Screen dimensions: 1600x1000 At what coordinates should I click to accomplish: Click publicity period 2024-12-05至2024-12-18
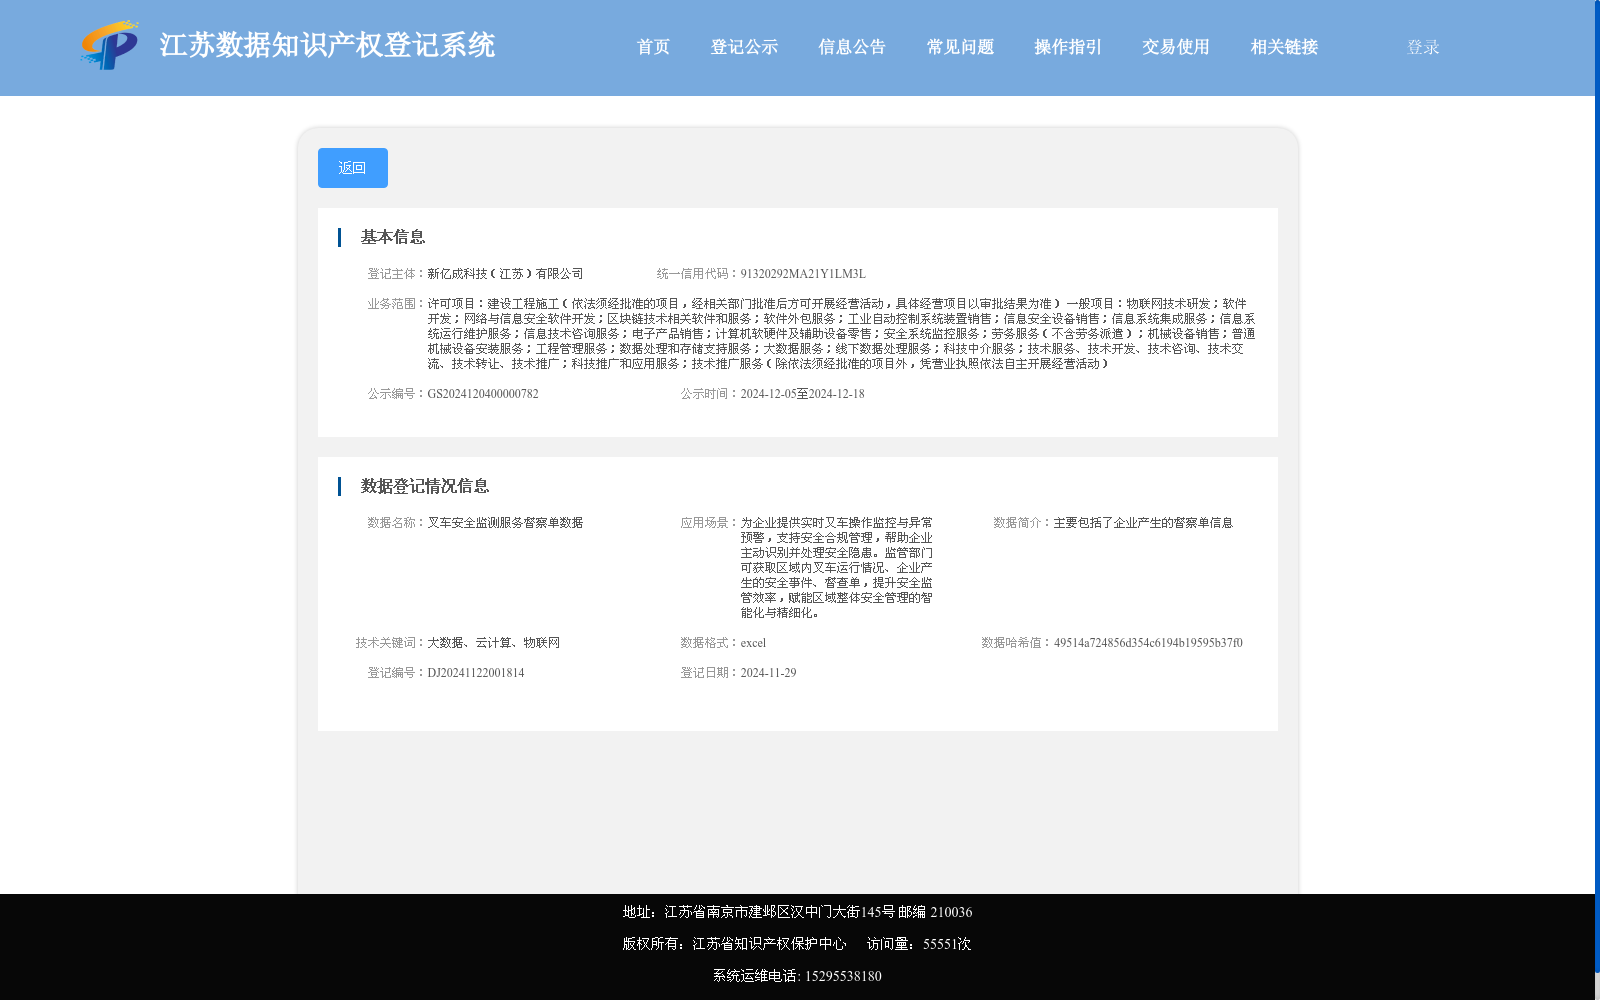[802, 394]
